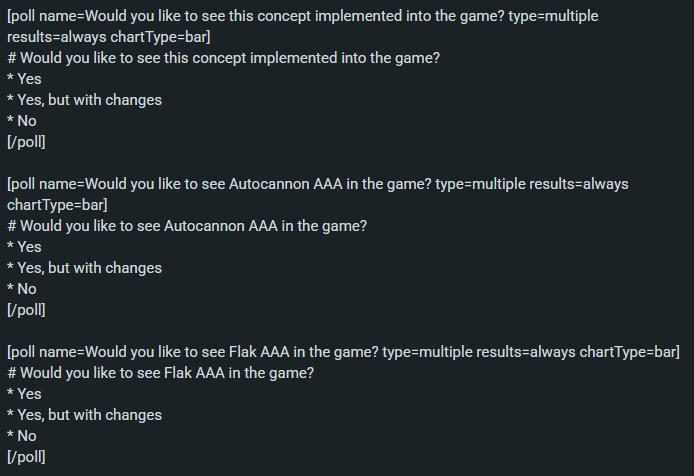Click Autocannon poll's 'Yes, but with changes' line

click(85, 268)
